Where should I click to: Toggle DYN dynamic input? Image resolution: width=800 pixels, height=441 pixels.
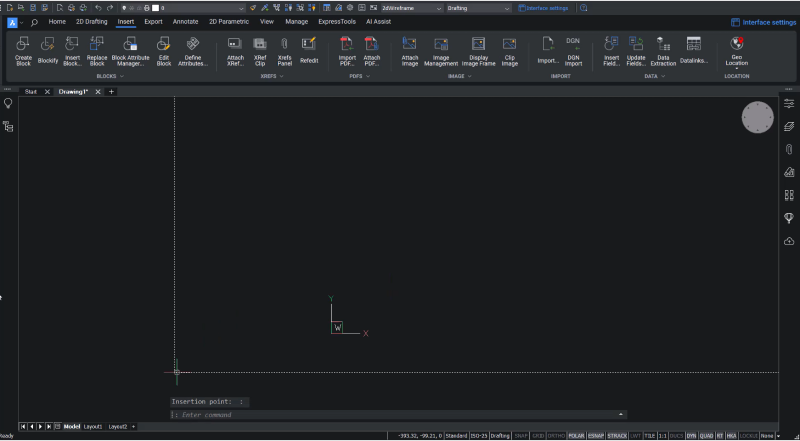coord(691,436)
